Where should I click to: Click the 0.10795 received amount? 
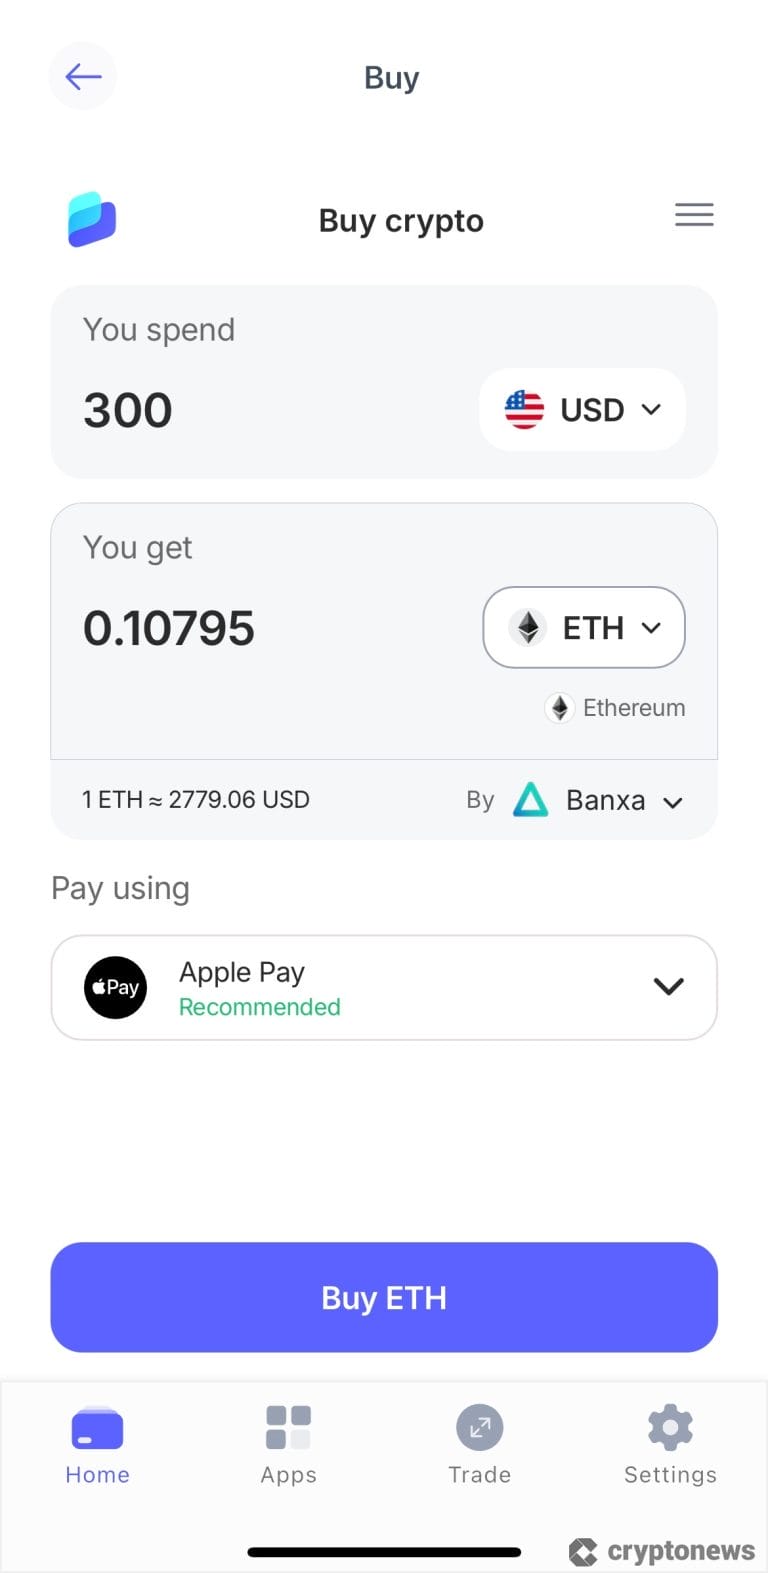[169, 628]
